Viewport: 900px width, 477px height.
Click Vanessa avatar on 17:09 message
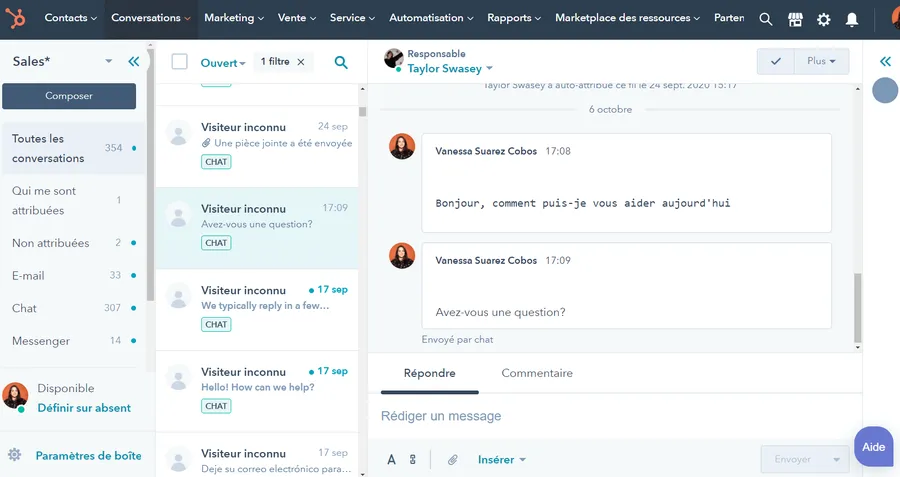click(402, 255)
